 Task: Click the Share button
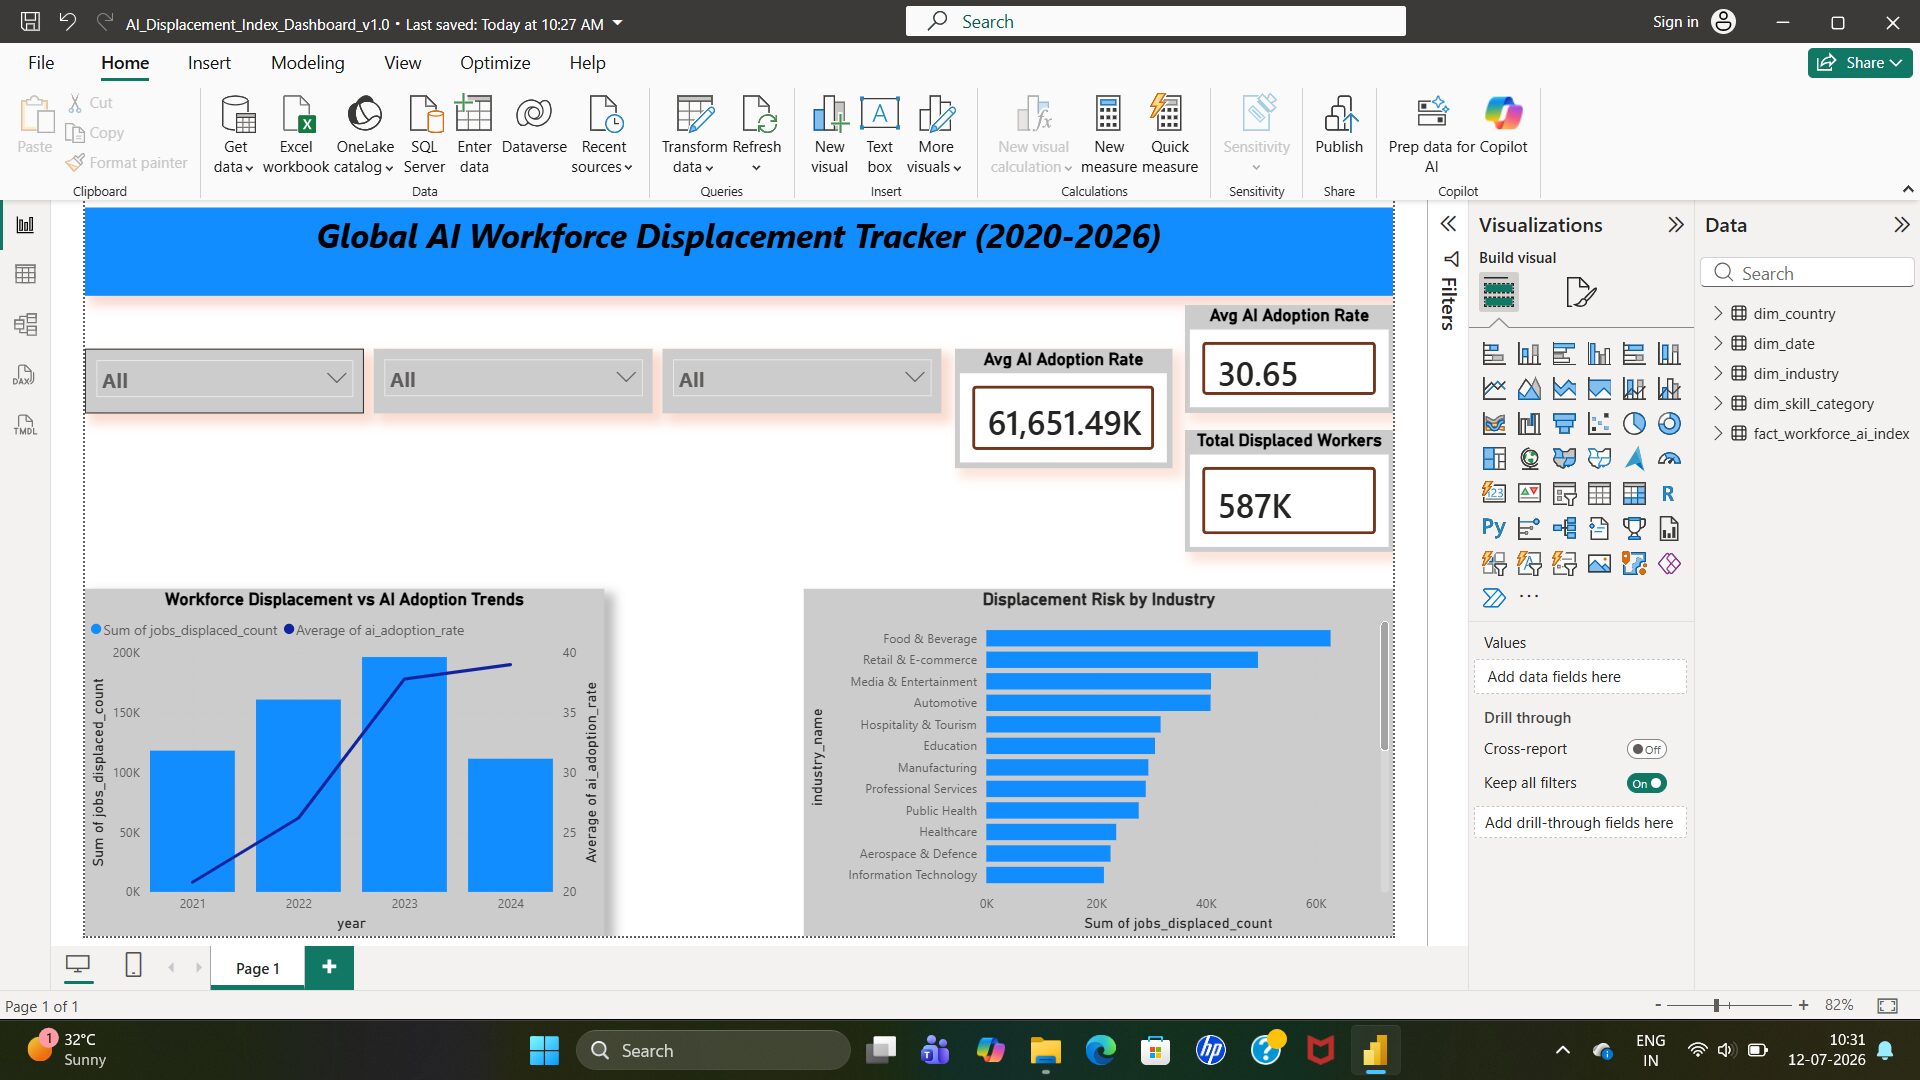[x=1859, y=62]
